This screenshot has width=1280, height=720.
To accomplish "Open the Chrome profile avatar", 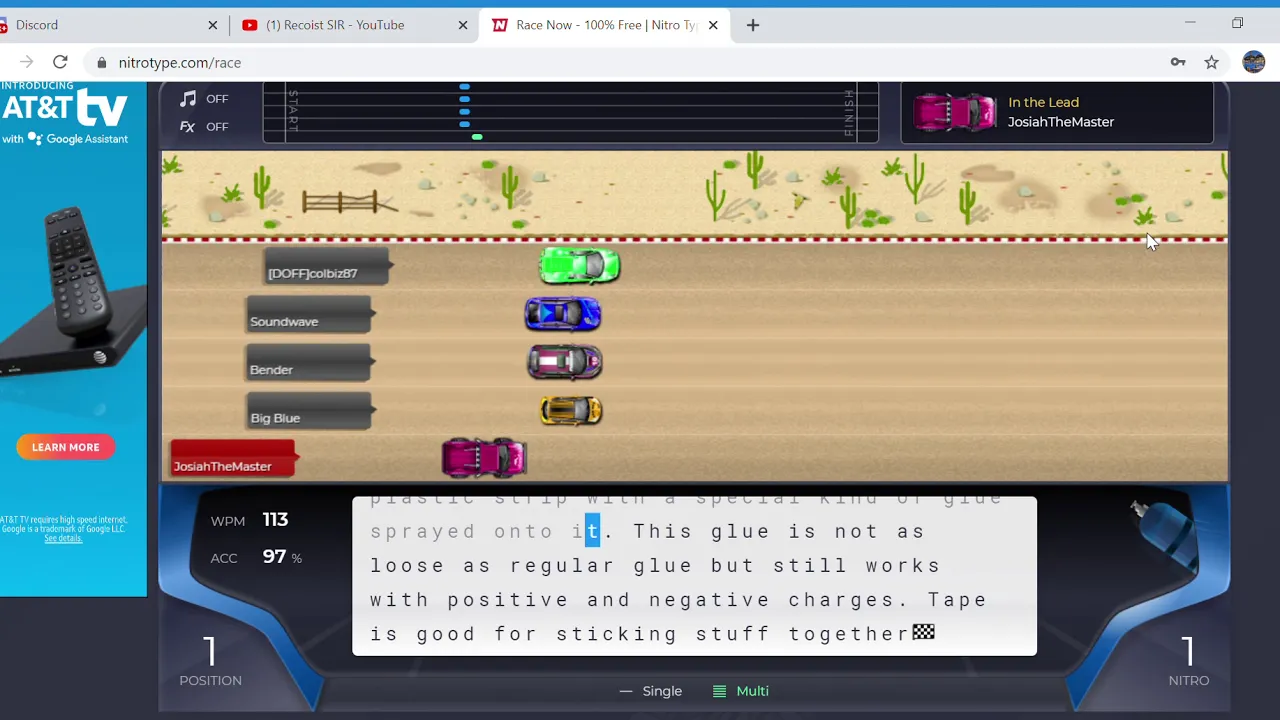I will [1254, 62].
